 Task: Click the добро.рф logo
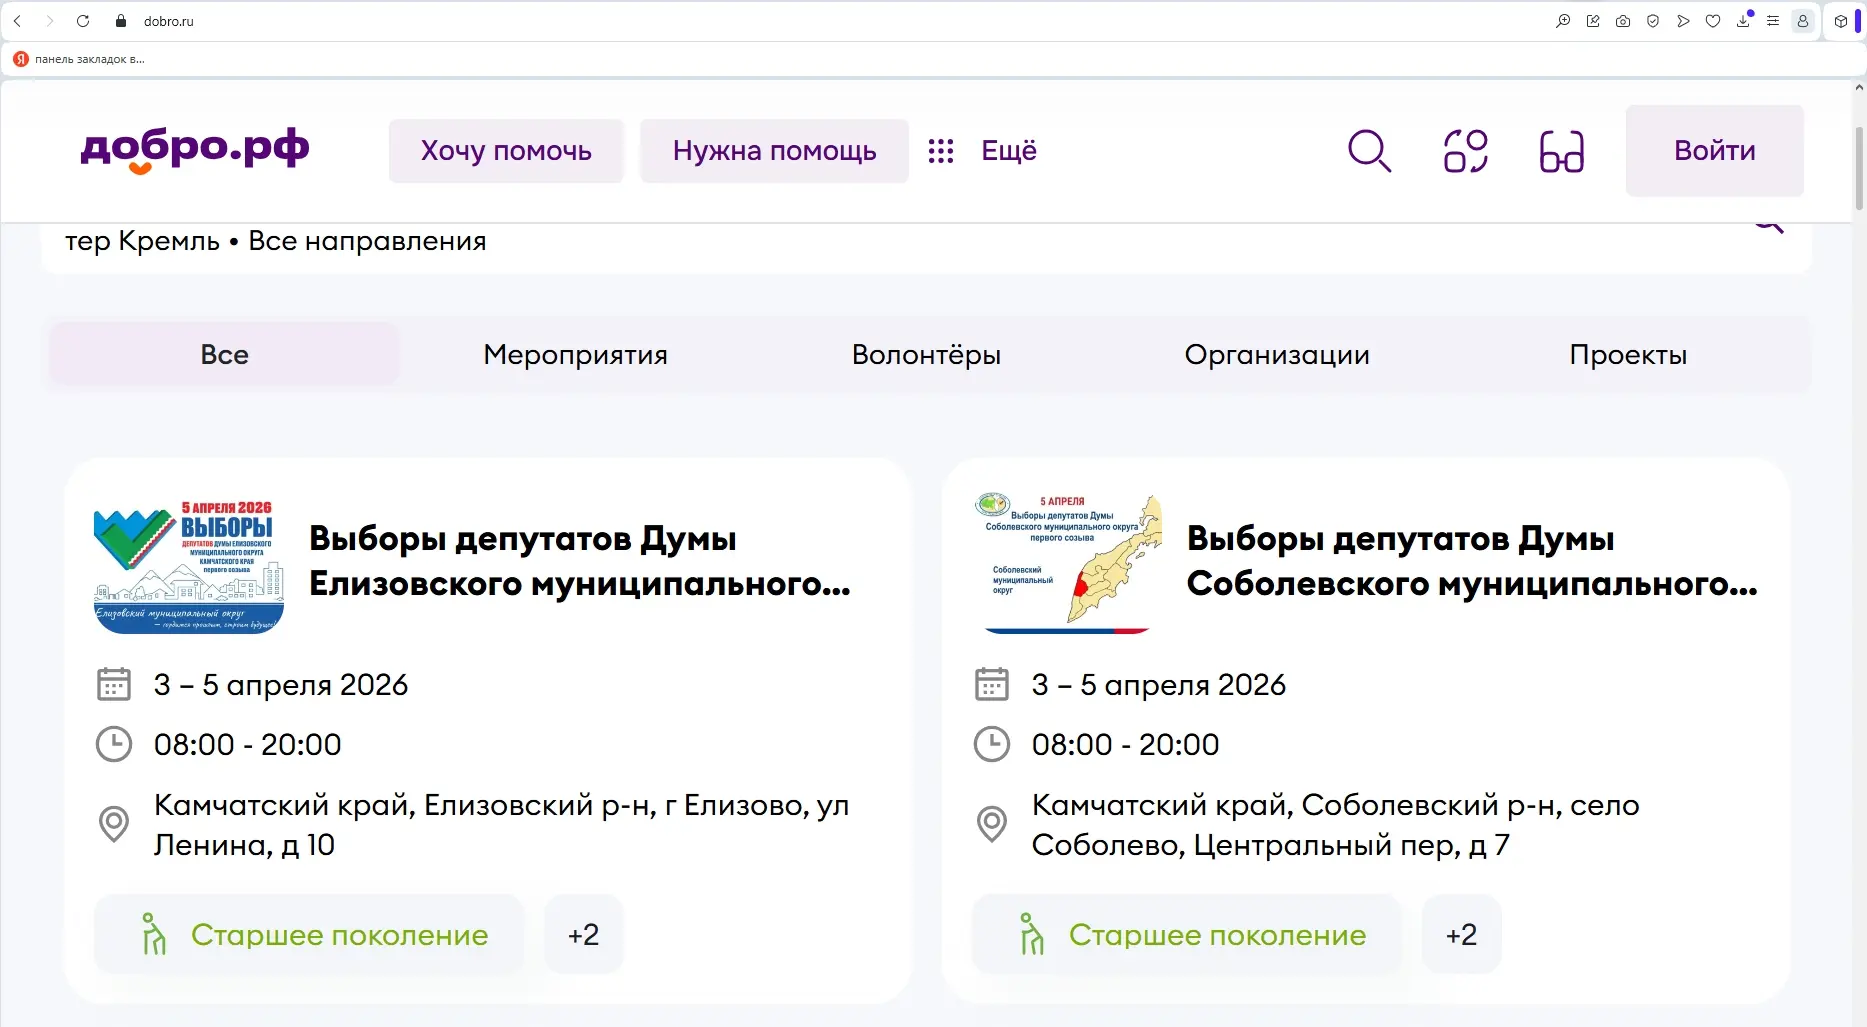195,150
